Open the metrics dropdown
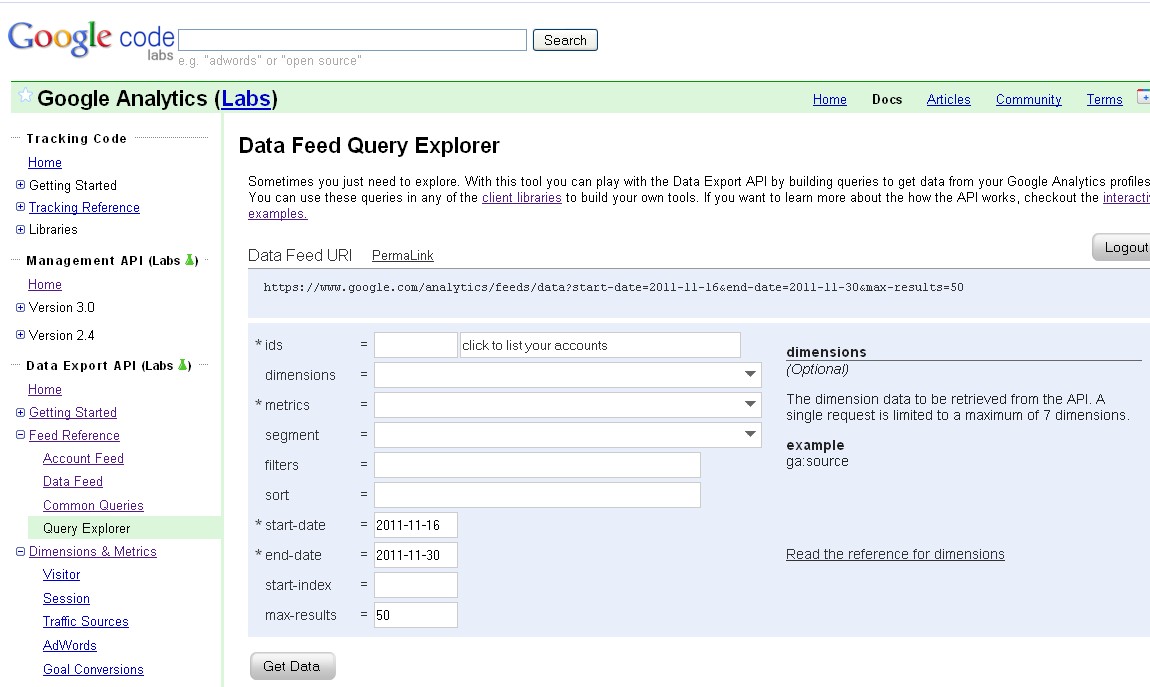This screenshot has height=687, width=1150. pos(750,404)
